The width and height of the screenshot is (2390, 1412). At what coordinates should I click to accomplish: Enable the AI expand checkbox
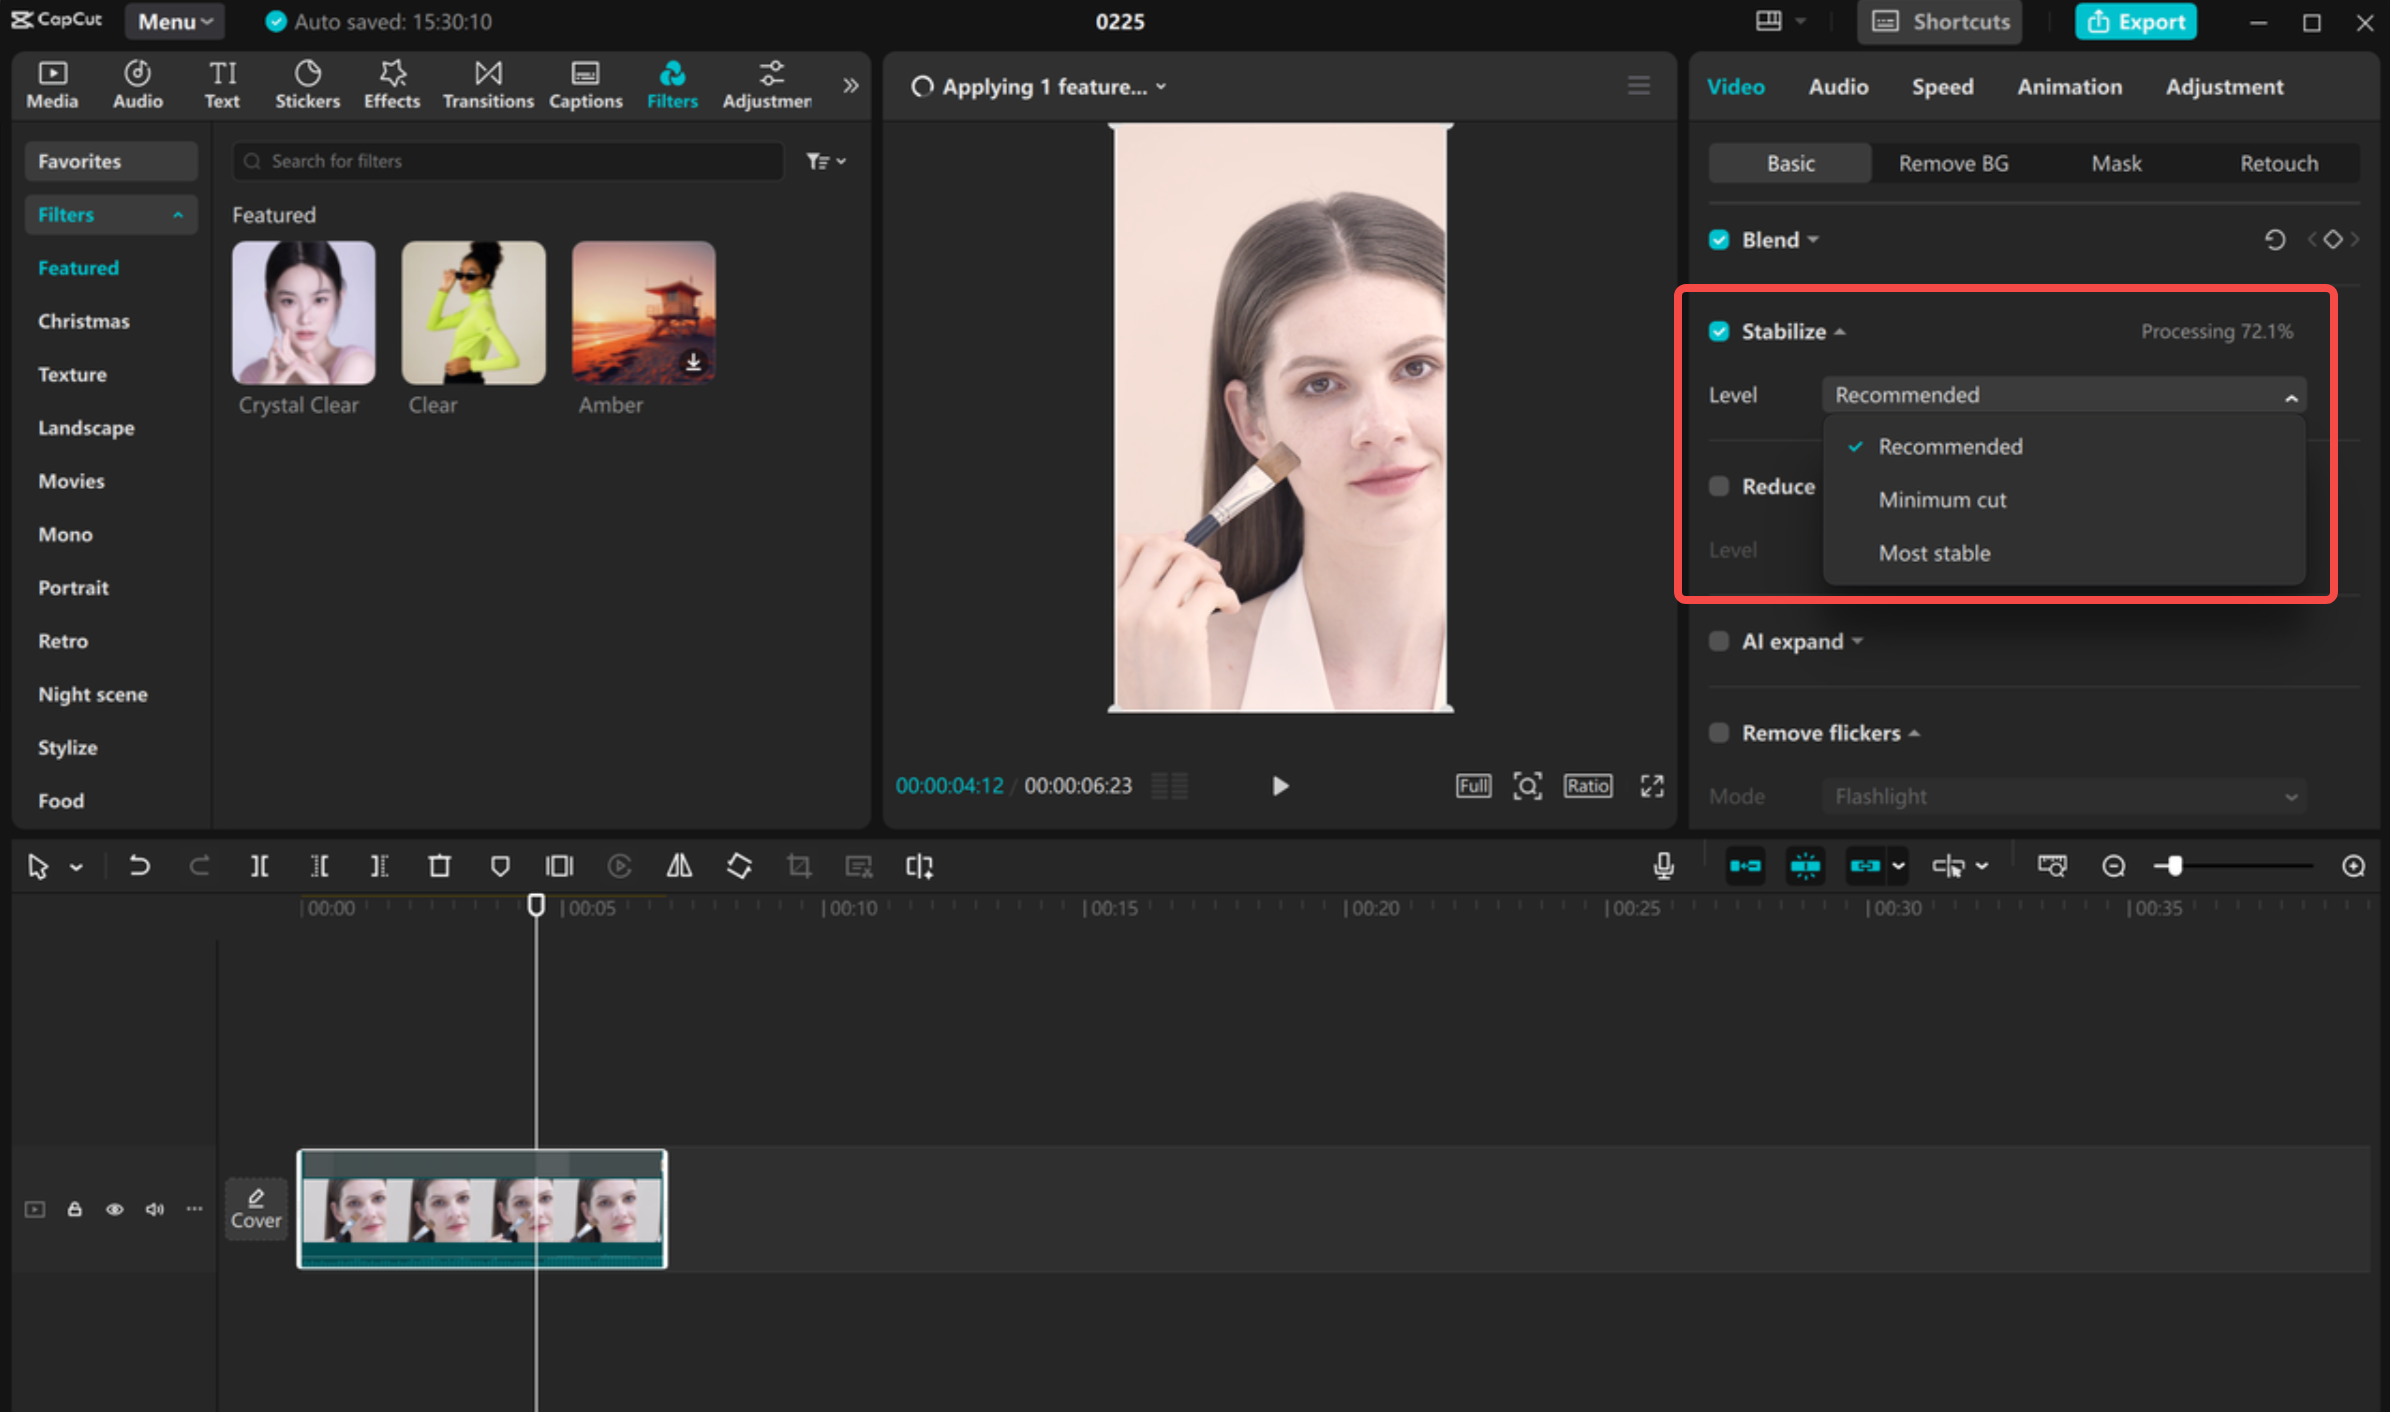tap(1719, 642)
